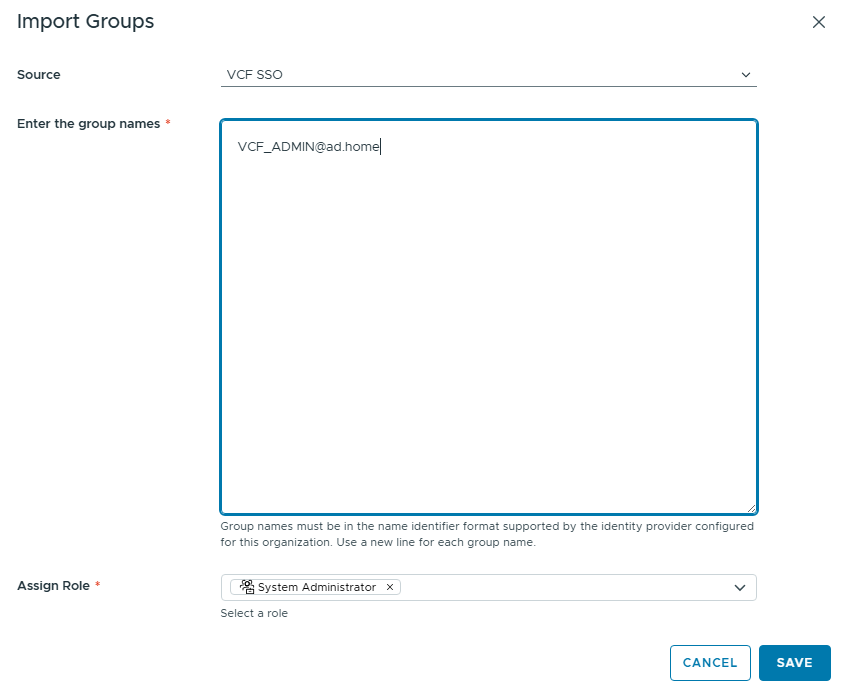This screenshot has height=692, width=844.
Task: Click empty area of Assign Role field
Action: coord(560,588)
